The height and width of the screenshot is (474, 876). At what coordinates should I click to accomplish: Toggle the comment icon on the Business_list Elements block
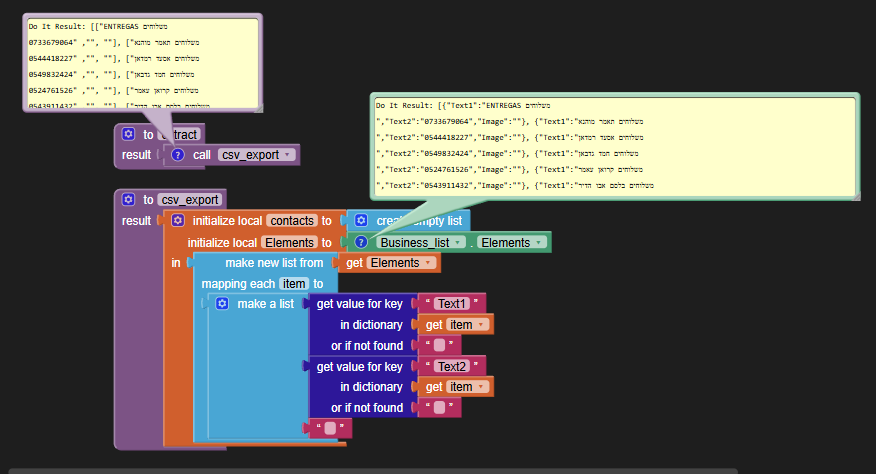pyautogui.click(x=361, y=242)
